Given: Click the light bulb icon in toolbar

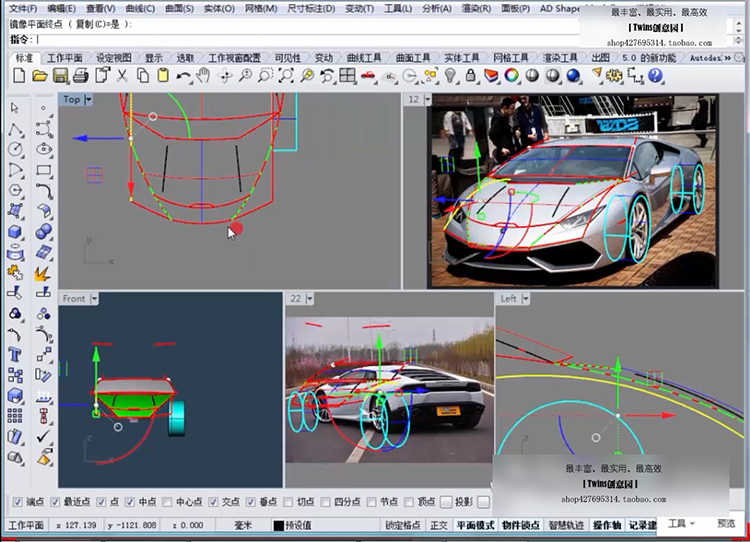Looking at the screenshot, I should click(450, 76).
